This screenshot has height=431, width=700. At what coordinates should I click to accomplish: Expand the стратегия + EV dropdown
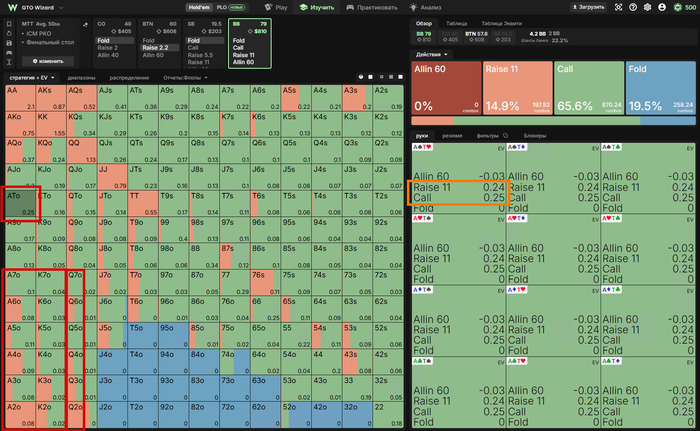click(32, 78)
